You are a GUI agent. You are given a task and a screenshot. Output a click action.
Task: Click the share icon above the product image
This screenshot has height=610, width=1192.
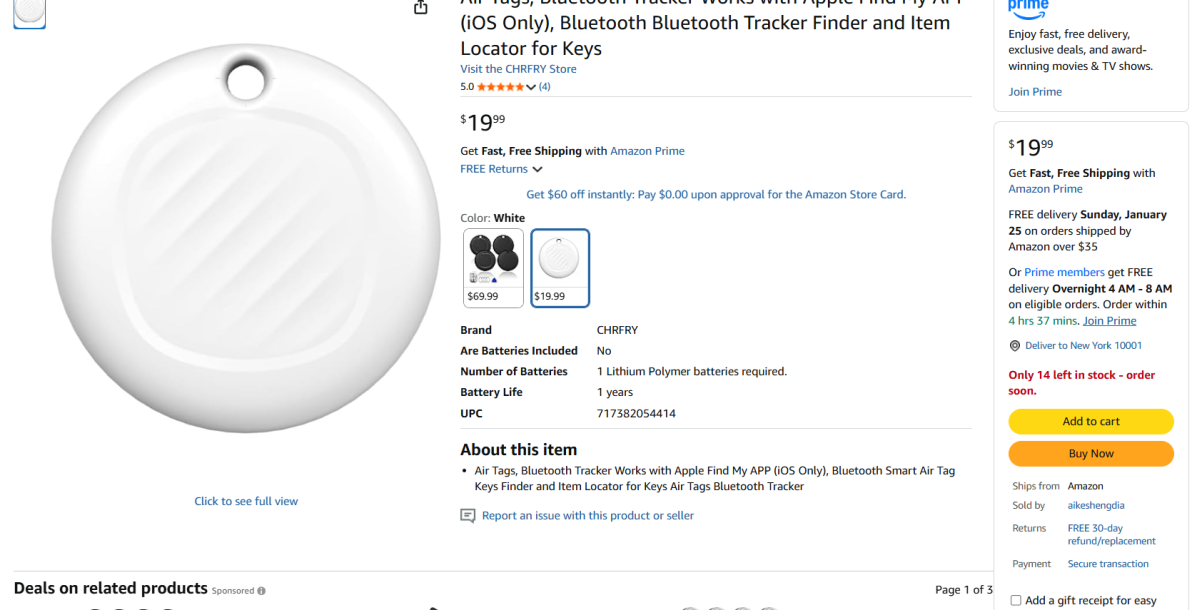(x=421, y=7)
